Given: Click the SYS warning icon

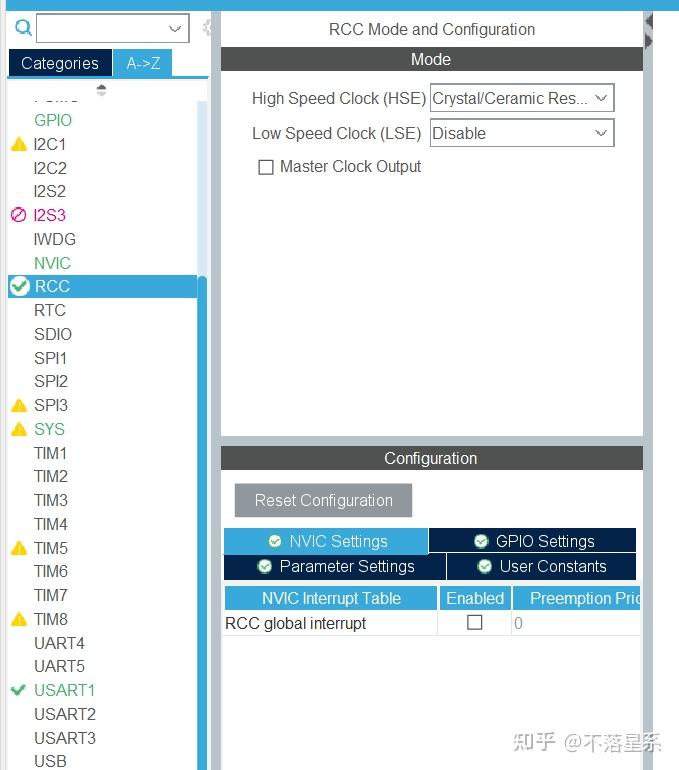Looking at the screenshot, I should tap(19, 429).
